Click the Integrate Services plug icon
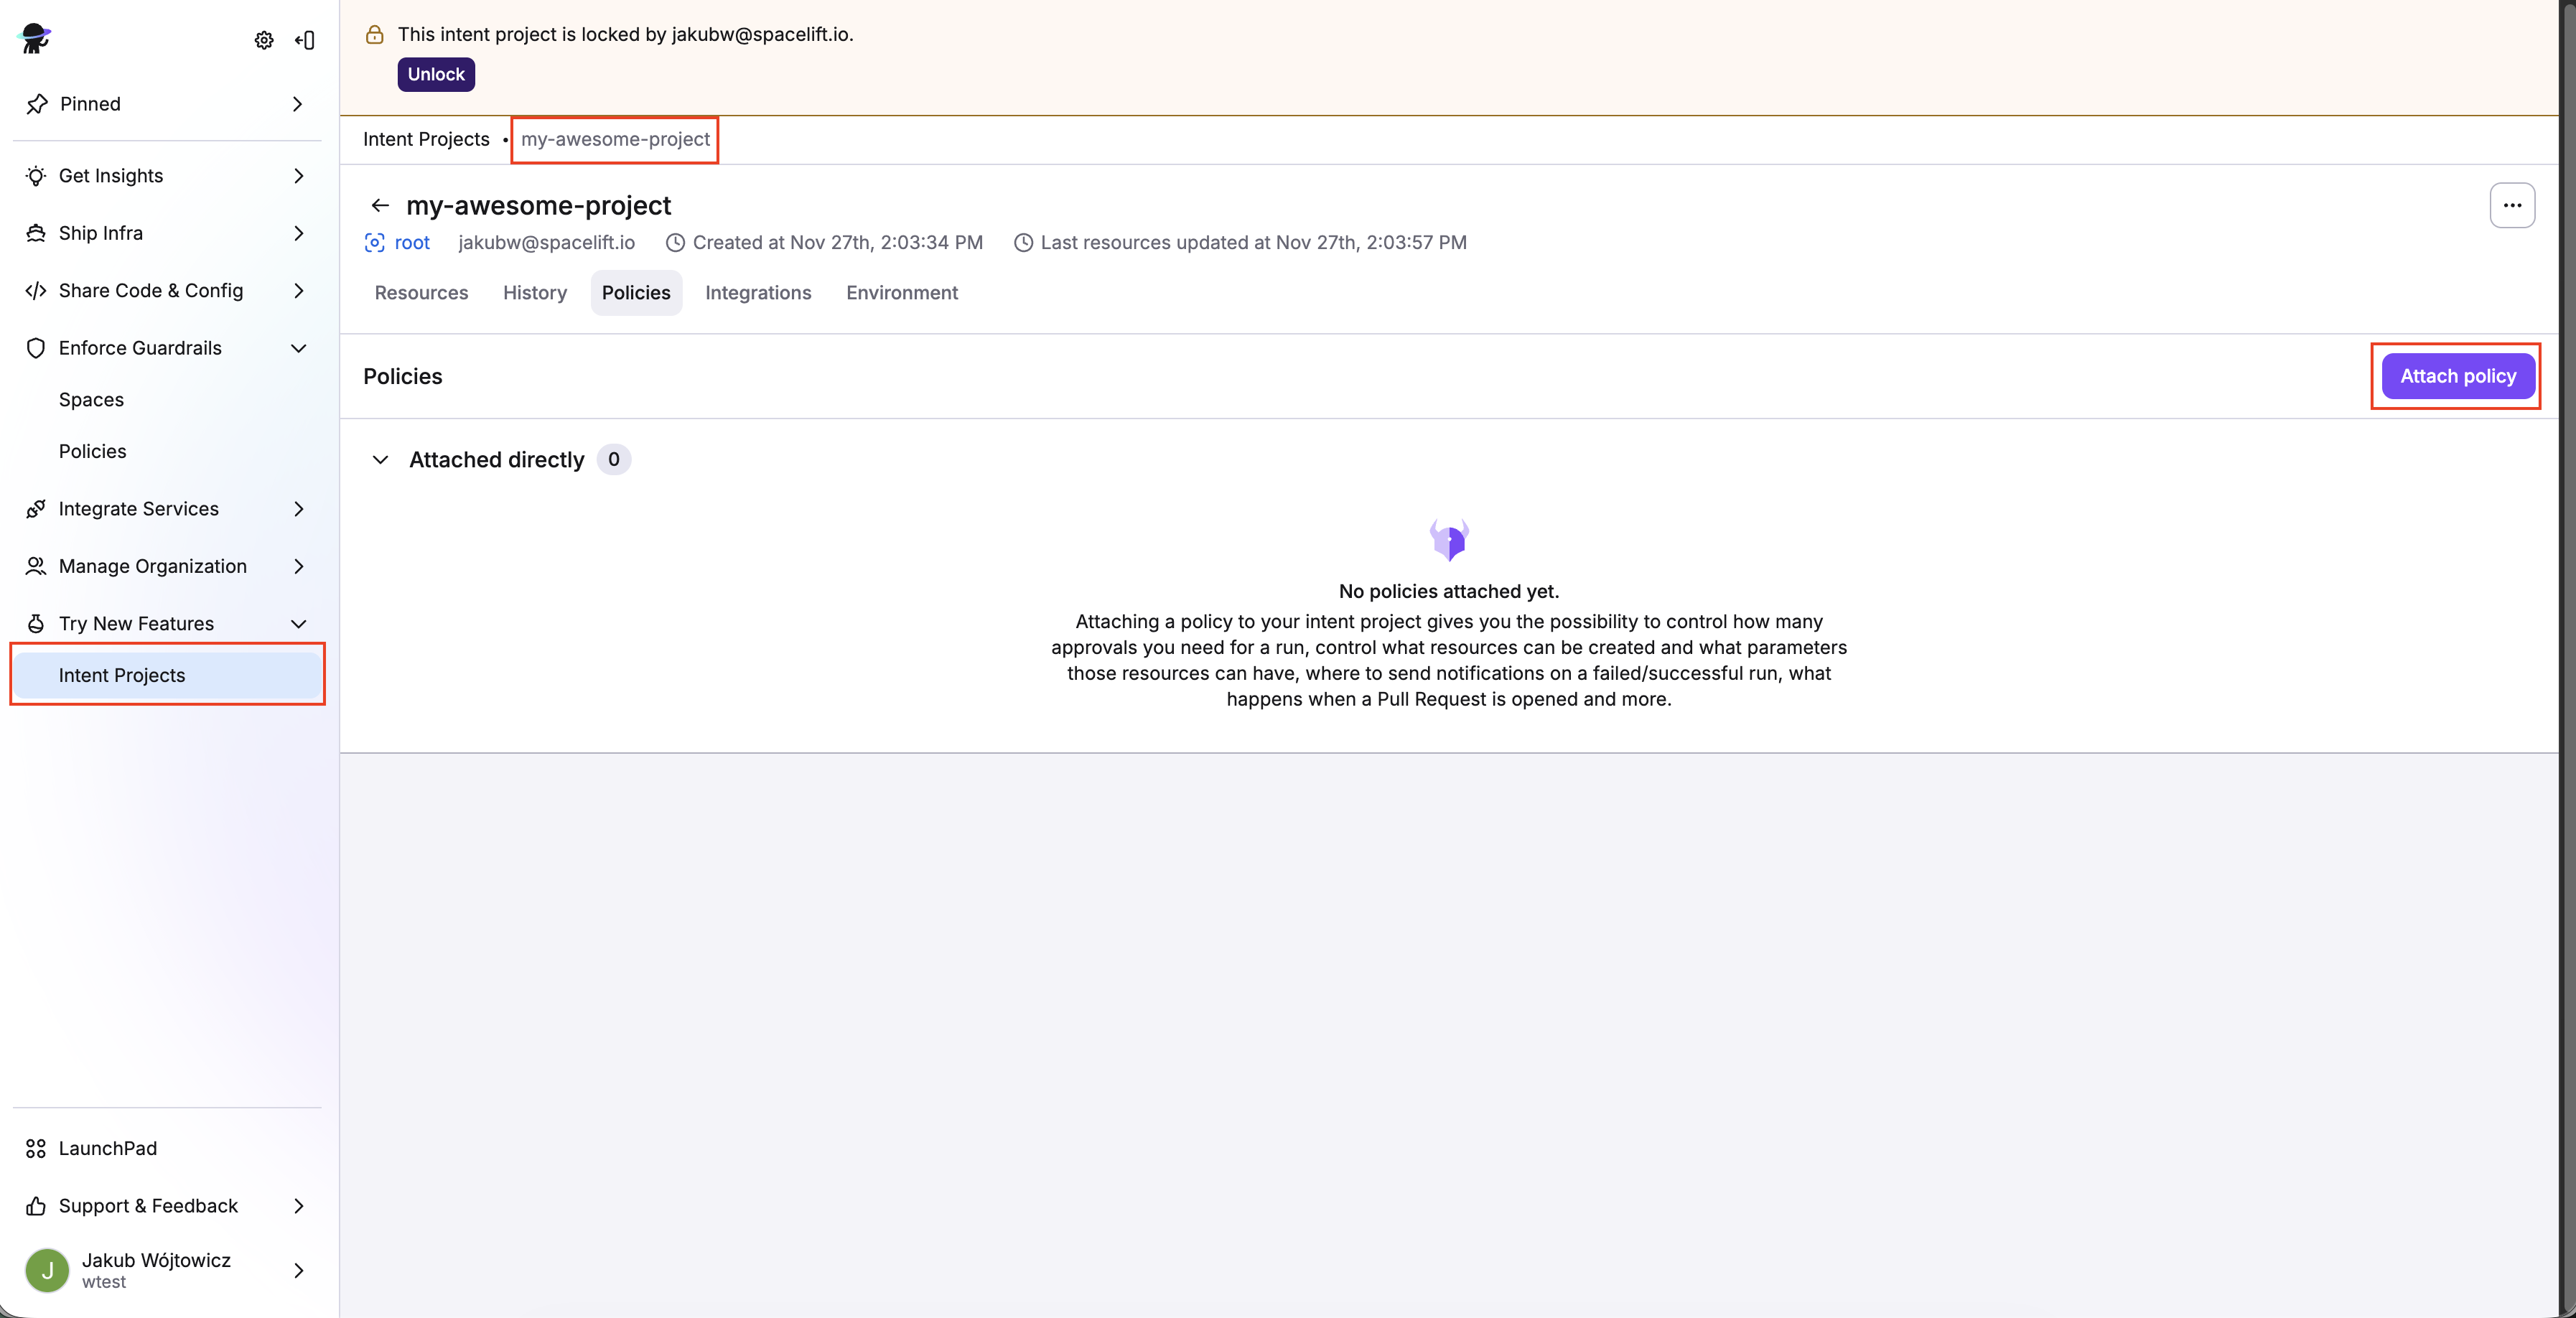Screen dimensions: 2576x1318 36,508
